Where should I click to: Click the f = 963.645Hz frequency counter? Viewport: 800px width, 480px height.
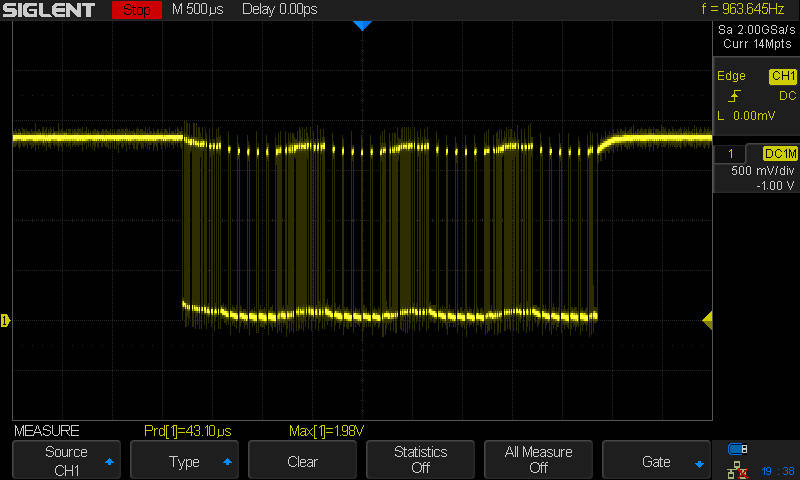pos(742,9)
